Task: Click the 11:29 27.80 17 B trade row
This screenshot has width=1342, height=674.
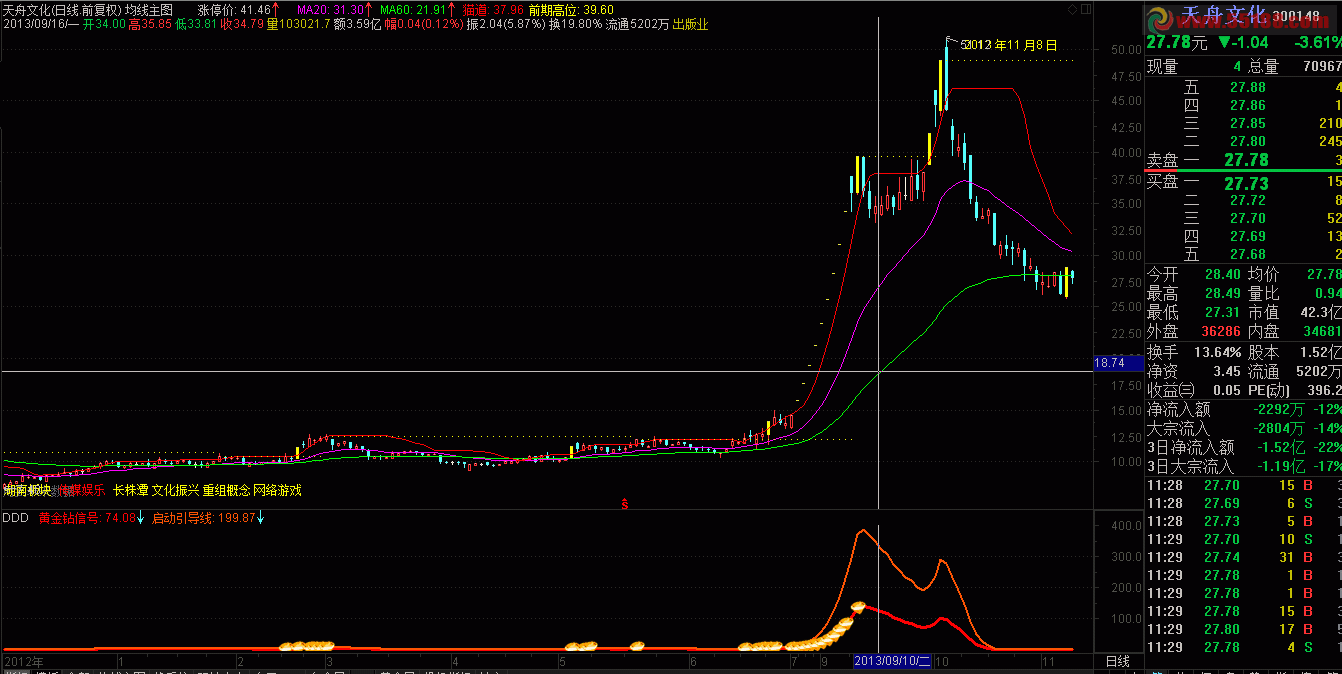Action: click(x=1244, y=629)
